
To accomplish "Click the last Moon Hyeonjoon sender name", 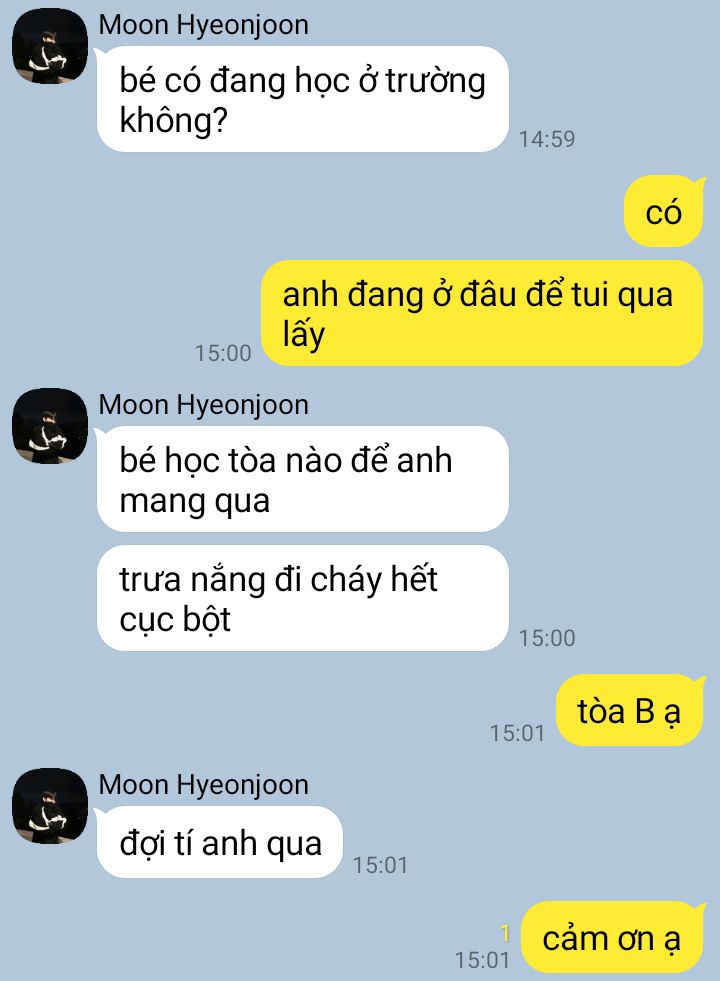I will coord(203,785).
